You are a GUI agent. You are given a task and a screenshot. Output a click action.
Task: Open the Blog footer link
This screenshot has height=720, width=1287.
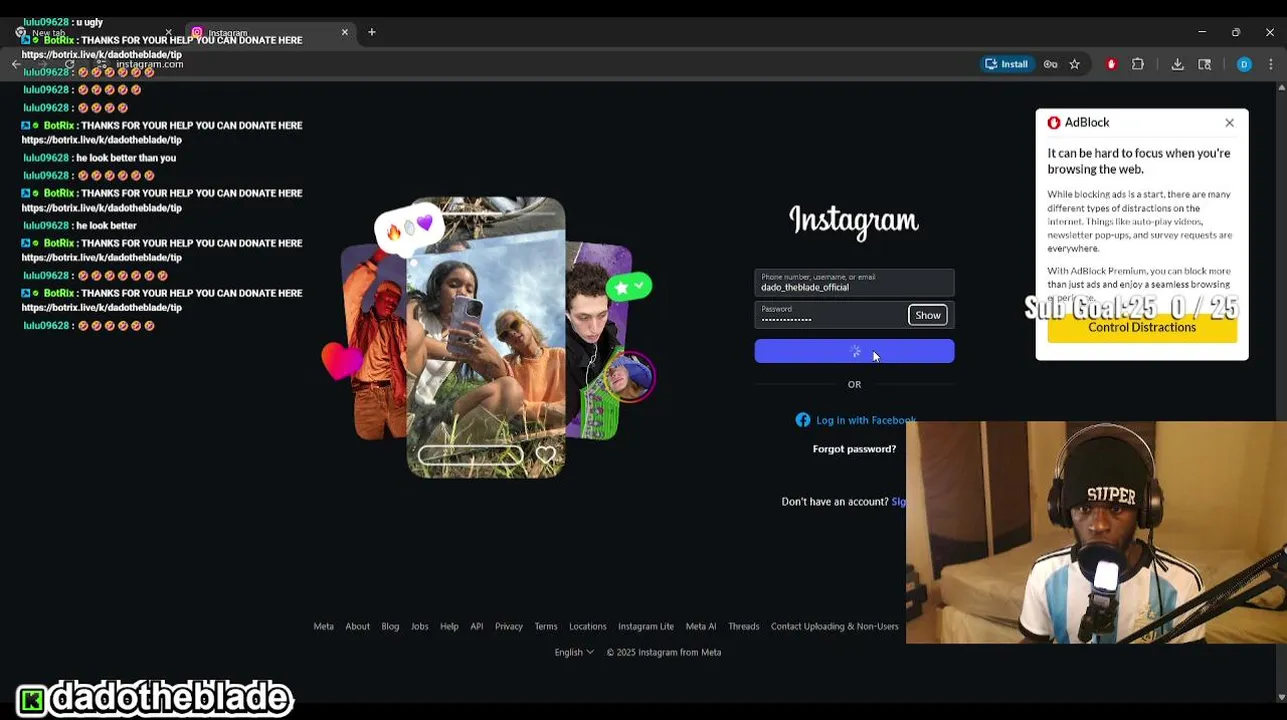[x=390, y=627]
